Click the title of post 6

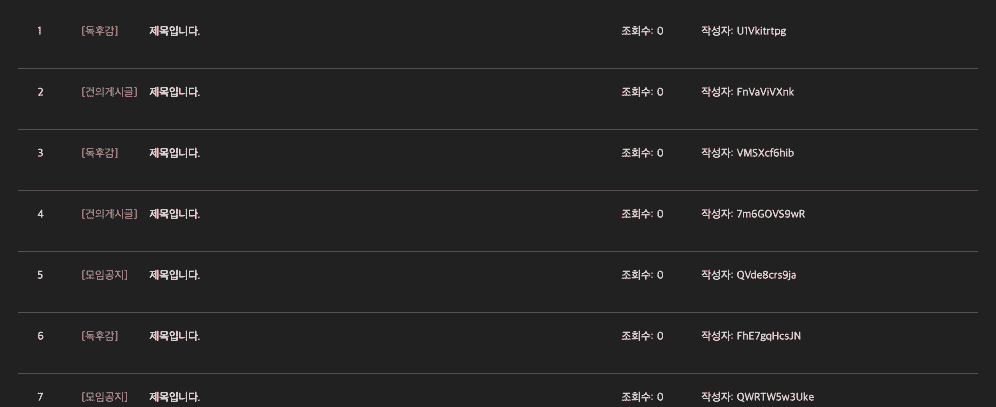[174, 336]
